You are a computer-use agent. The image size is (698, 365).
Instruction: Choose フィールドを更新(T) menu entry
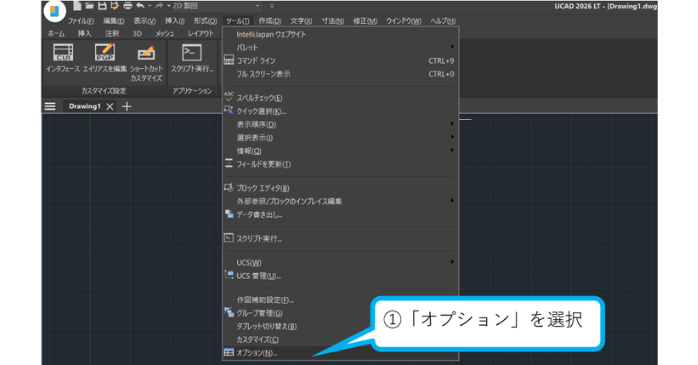[341, 164]
